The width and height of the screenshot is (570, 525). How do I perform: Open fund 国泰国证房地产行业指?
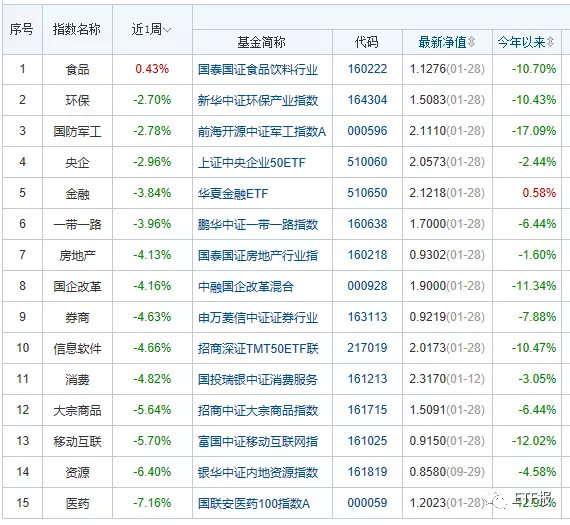point(258,255)
